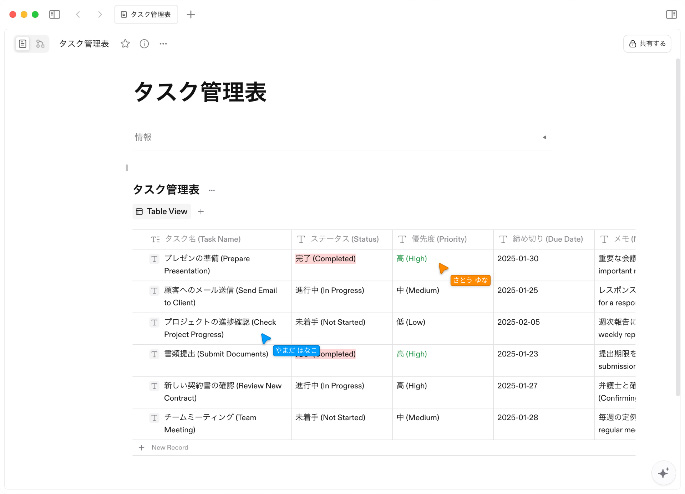
Task: Add a new database view
Action: [x=200, y=211]
